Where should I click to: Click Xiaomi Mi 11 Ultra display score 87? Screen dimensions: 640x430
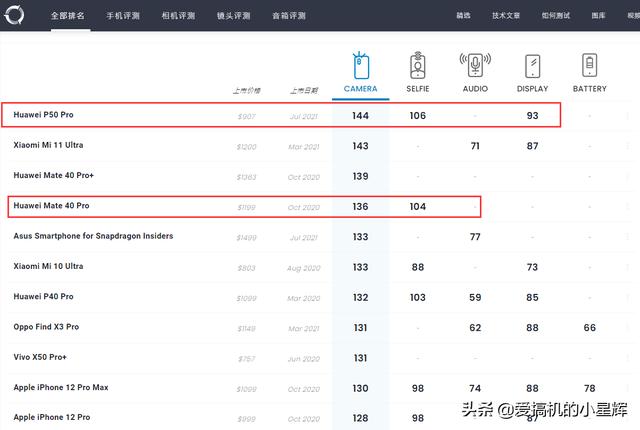tap(532, 146)
